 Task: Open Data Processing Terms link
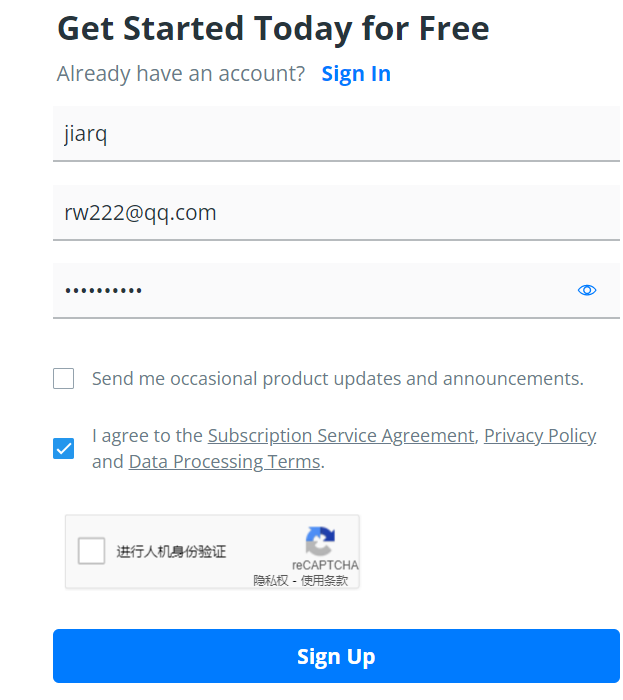(x=224, y=462)
